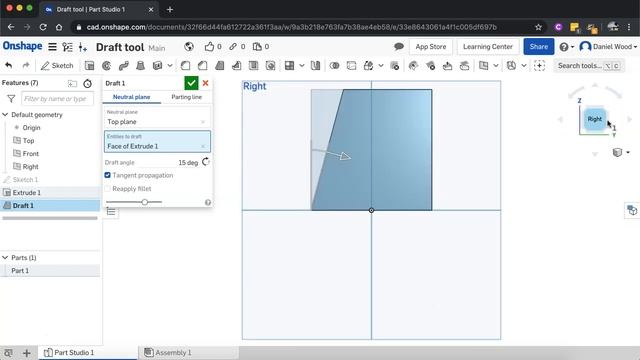Open the Daniel Wood account menu
Viewport: 640px width, 360px height.
pyautogui.click(x=608, y=47)
